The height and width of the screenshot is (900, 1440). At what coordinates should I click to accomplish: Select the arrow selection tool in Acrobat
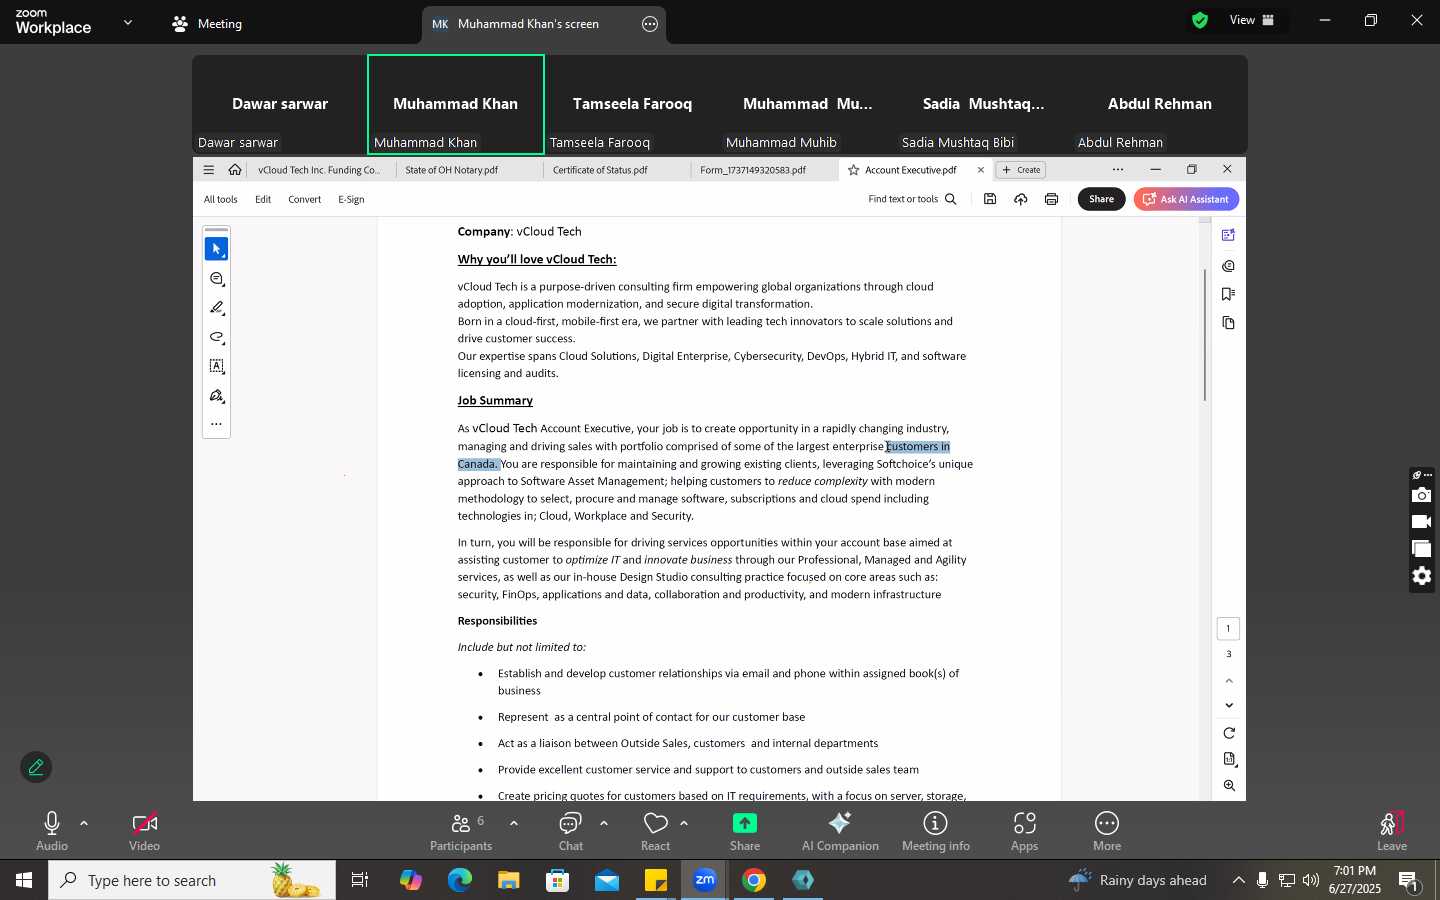tap(216, 249)
